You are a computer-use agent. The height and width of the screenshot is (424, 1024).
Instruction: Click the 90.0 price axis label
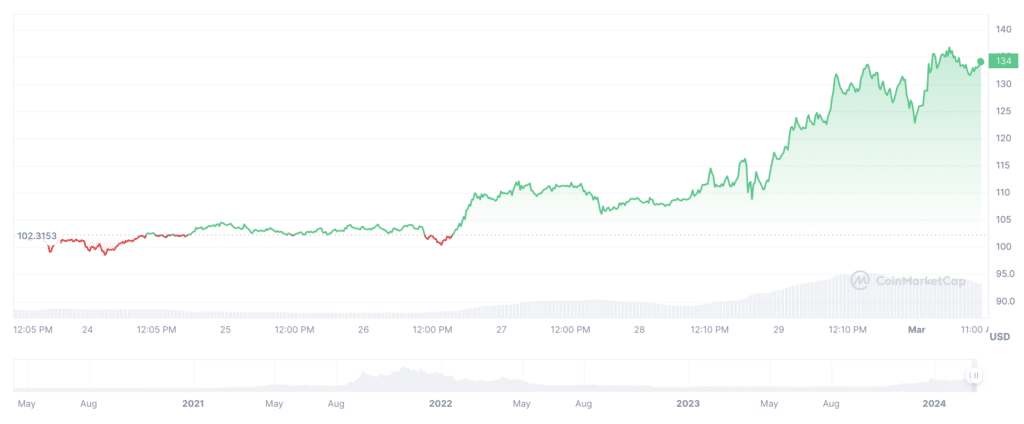click(x=1003, y=301)
